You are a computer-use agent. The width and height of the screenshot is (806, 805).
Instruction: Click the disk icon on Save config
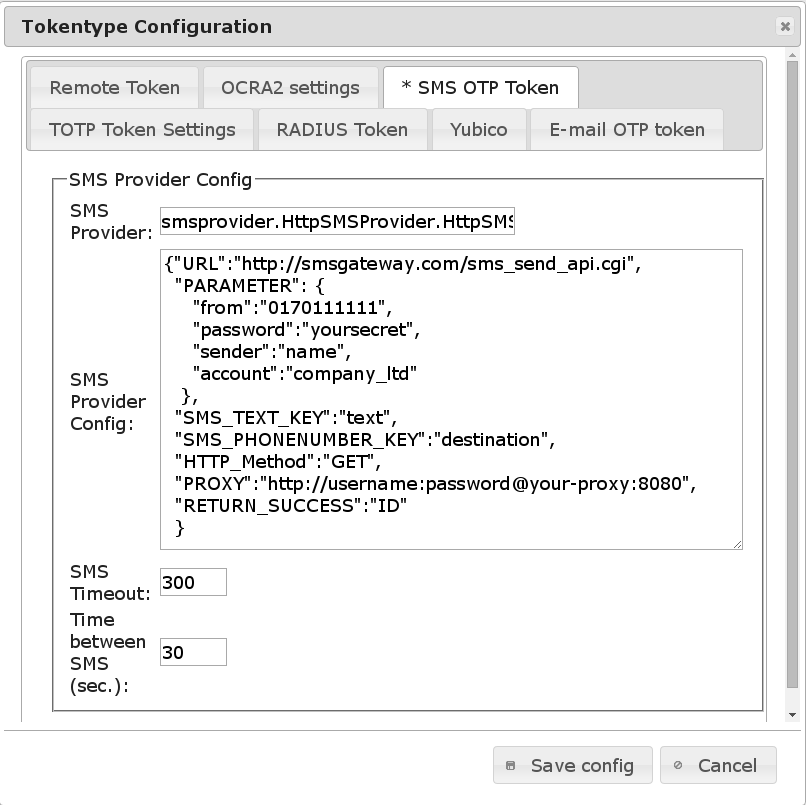[x=510, y=765]
